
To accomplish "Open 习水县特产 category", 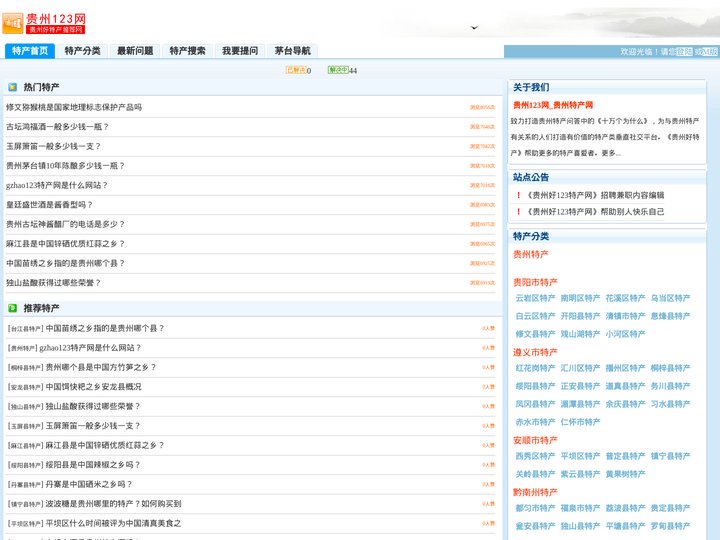I will pos(670,404).
